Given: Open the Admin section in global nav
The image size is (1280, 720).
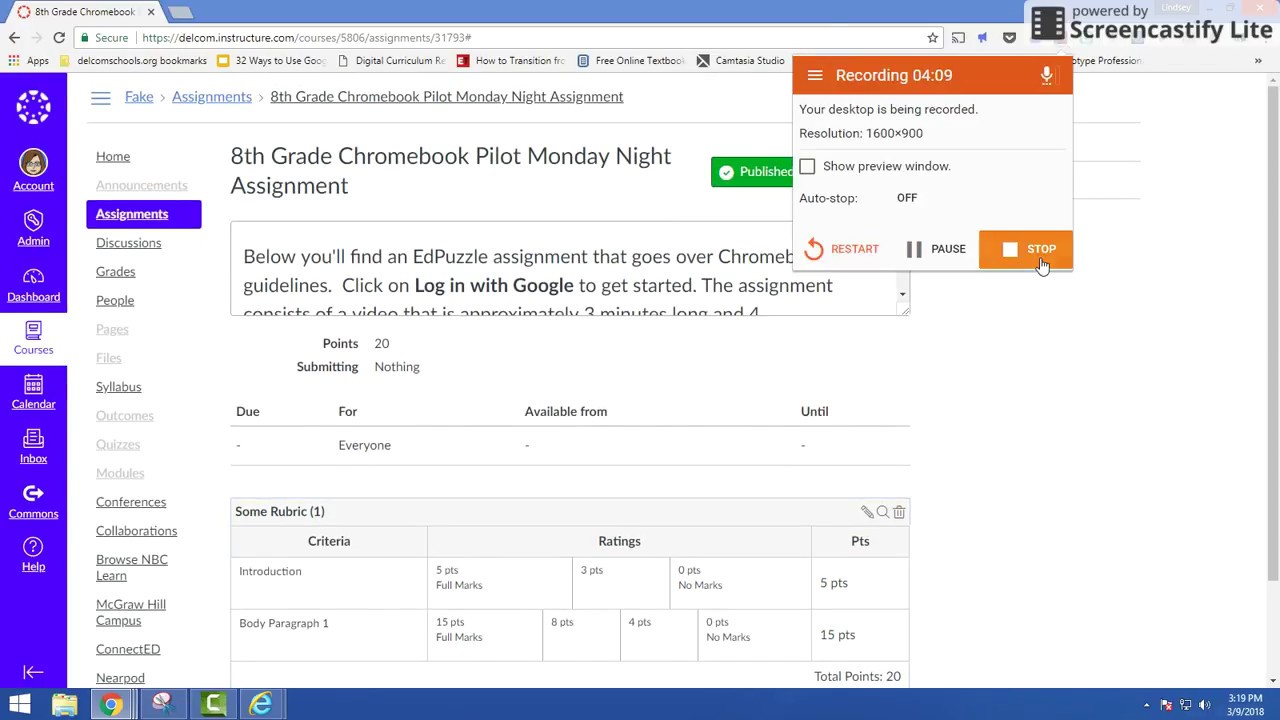Looking at the screenshot, I should click(33, 228).
